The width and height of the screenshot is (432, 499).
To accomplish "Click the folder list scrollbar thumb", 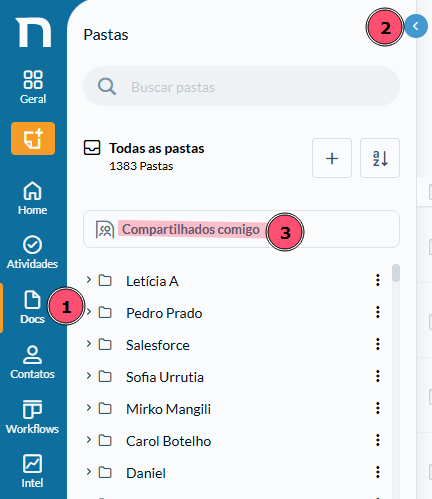I will (396, 273).
